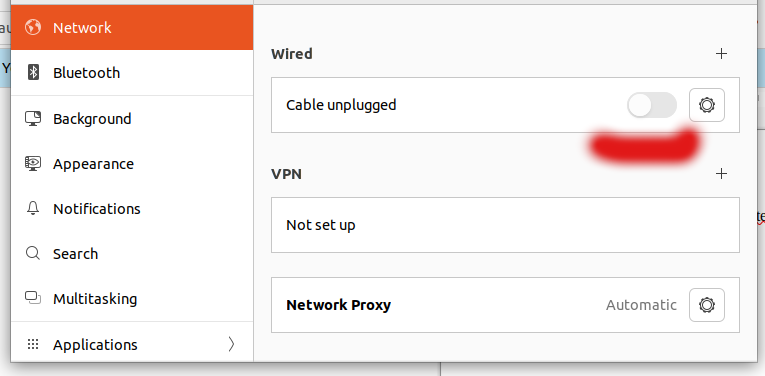
Task: Add a VPN connection with plus
Action: coord(721,173)
